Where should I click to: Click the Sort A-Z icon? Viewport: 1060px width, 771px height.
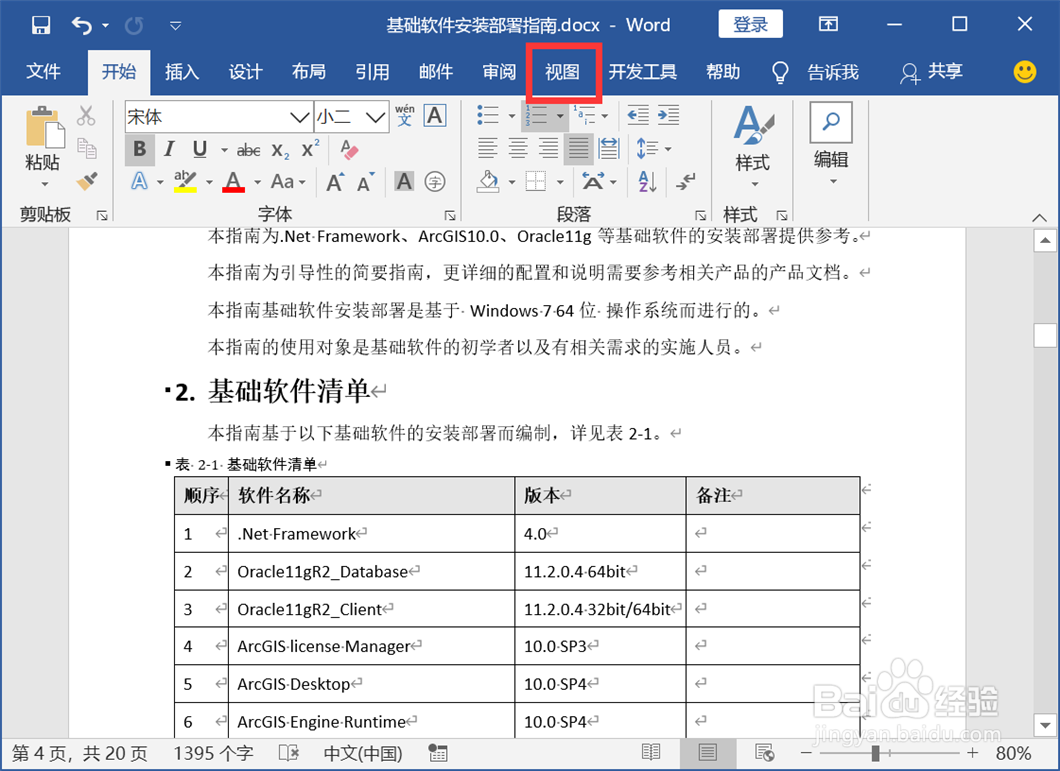click(647, 181)
